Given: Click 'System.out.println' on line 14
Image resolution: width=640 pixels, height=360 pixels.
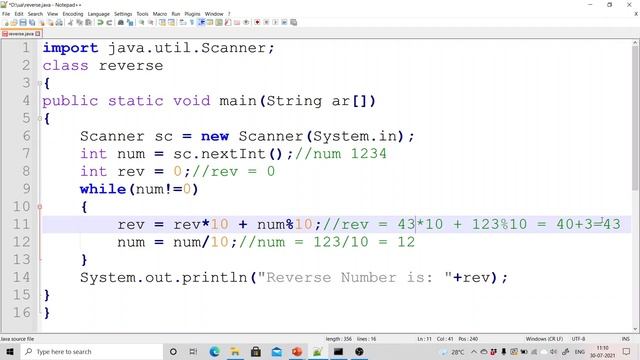Looking at the screenshot, I should (164, 278).
